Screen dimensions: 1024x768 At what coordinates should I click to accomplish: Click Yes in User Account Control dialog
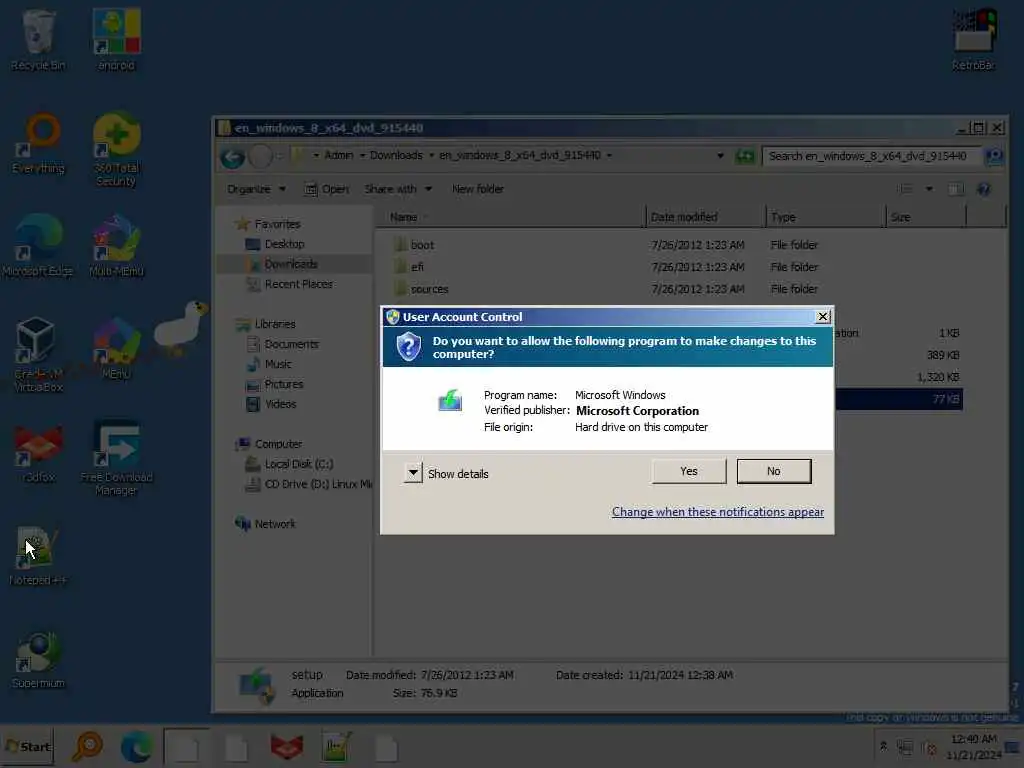(688, 471)
